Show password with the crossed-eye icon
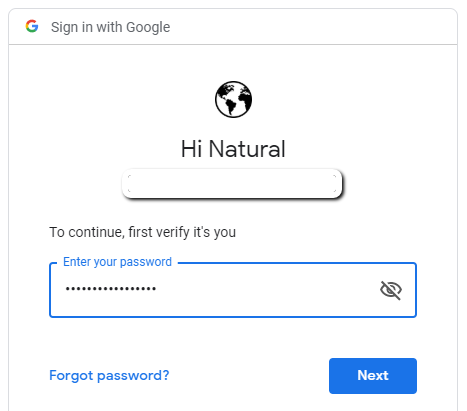Screen dimensions: 467x411 391,290
